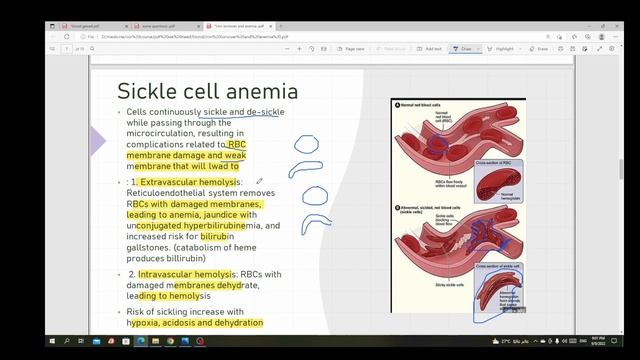
Task: Close the active anemia PDF tab
Action: 271,26
